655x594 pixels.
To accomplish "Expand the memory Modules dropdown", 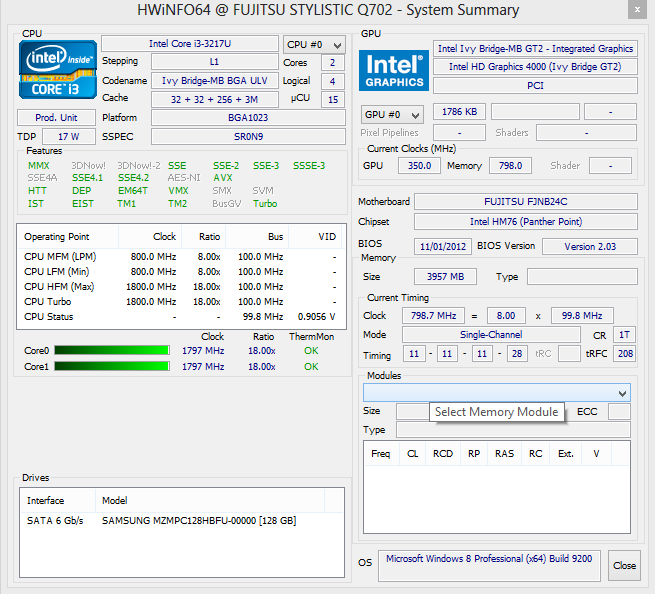I will click(x=497, y=393).
